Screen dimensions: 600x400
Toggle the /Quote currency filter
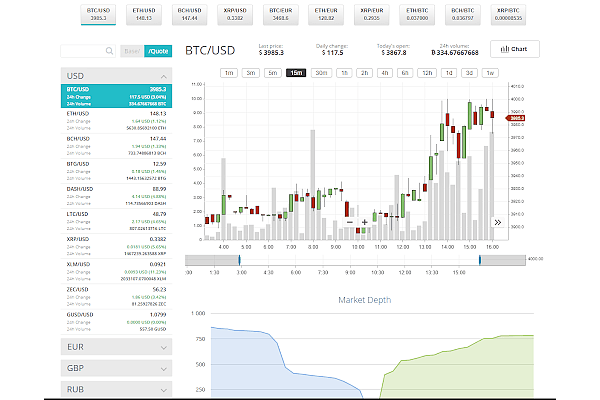click(x=157, y=50)
